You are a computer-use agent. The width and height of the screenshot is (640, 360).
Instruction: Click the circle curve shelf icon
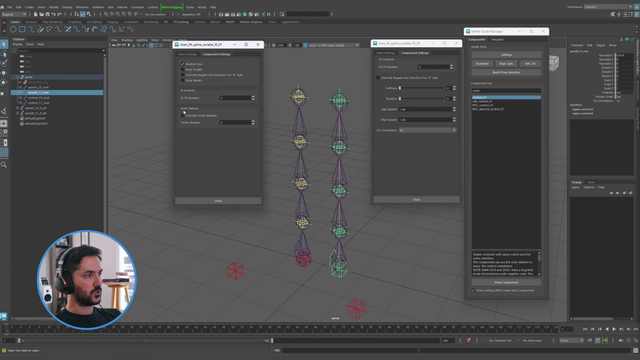[x=13, y=29]
